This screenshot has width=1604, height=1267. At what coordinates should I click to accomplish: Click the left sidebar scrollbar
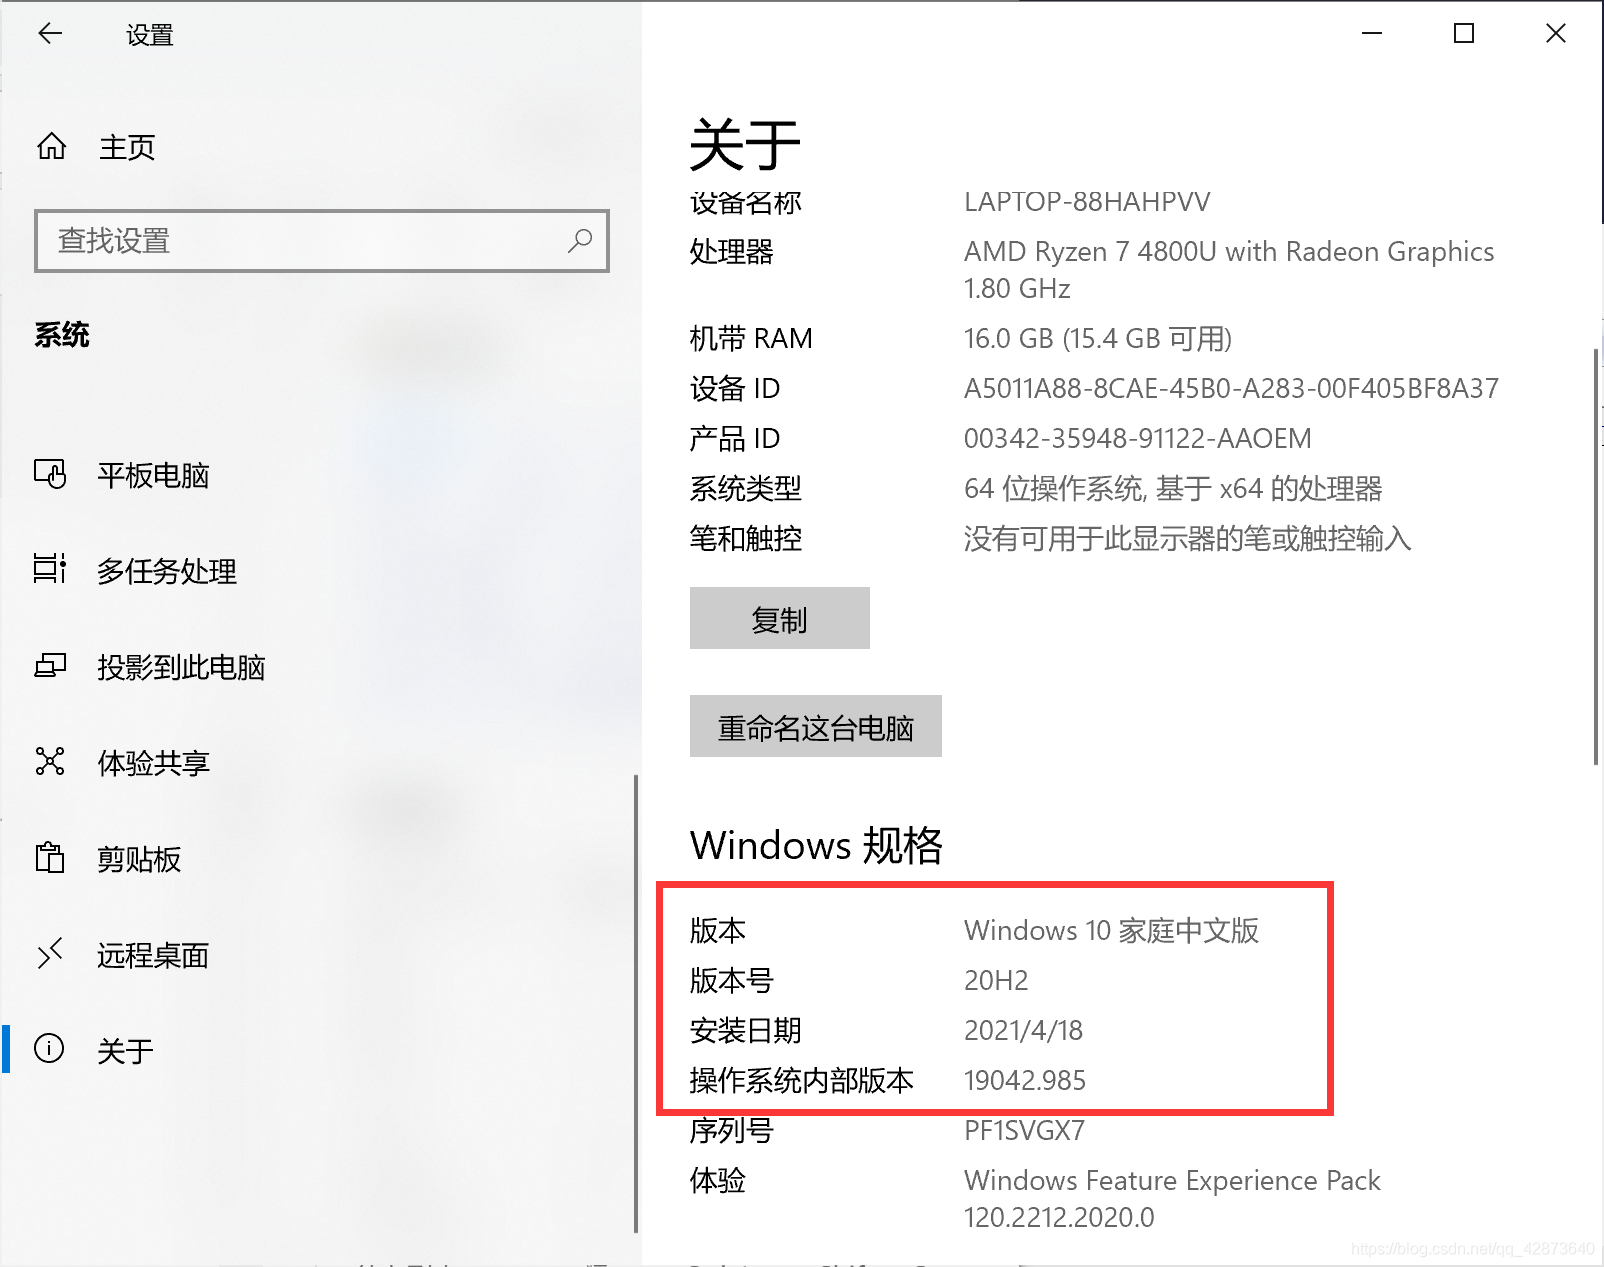tap(636, 1003)
